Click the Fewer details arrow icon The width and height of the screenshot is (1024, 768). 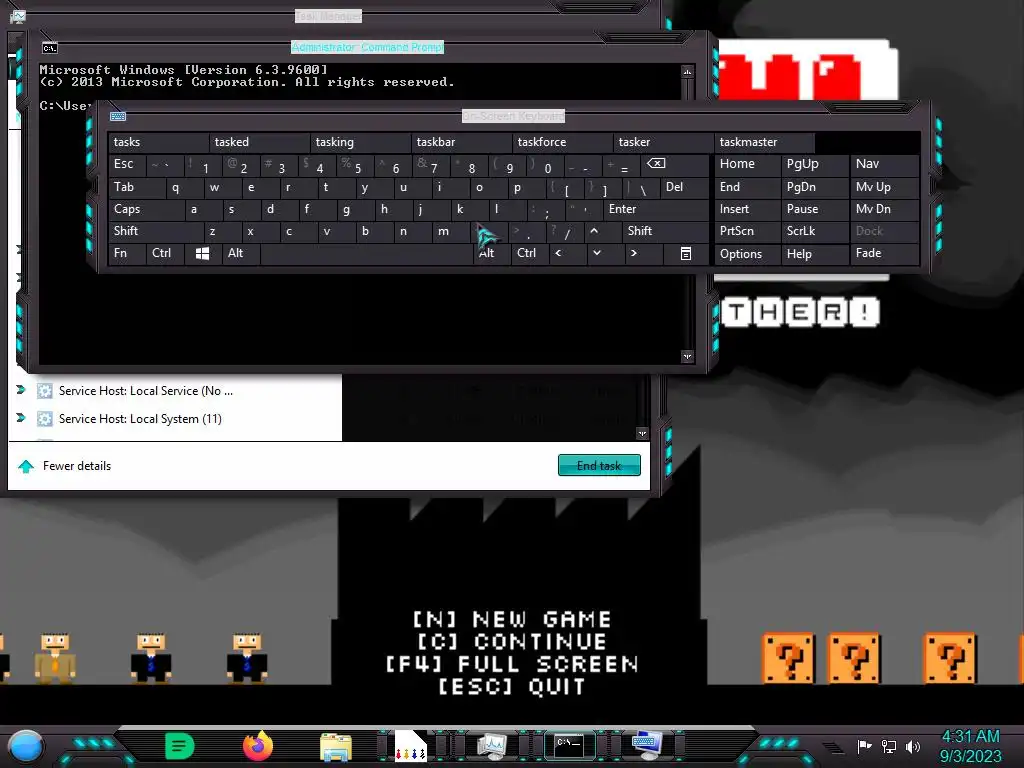tap(26, 466)
